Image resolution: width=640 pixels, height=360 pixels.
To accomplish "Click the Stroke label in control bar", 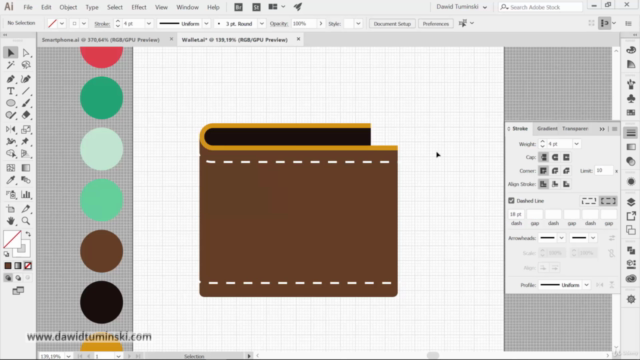I will click(102, 24).
